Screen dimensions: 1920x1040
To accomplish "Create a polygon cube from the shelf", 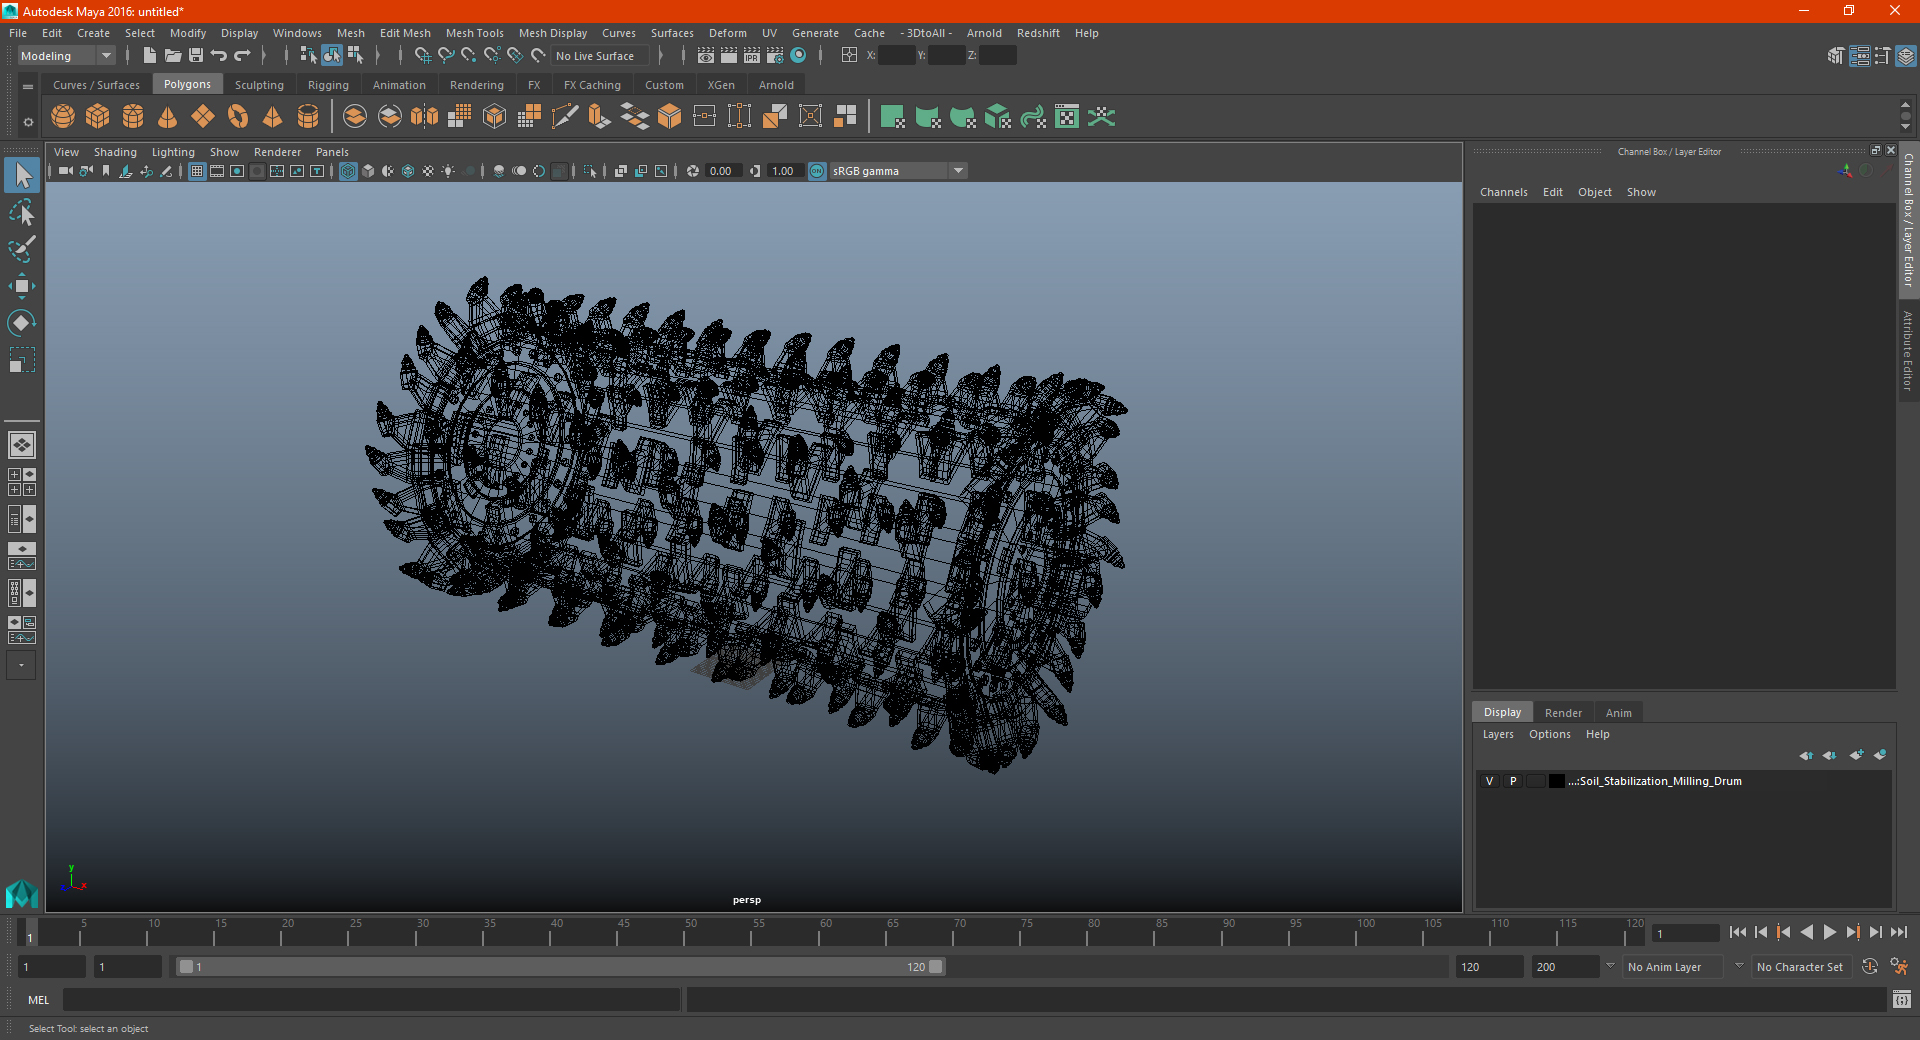I will (98, 117).
